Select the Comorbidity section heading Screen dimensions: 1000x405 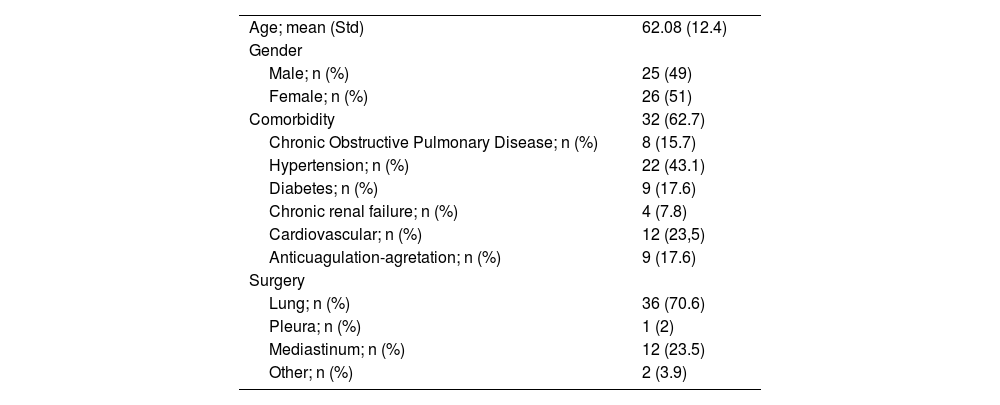coord(292,120)
